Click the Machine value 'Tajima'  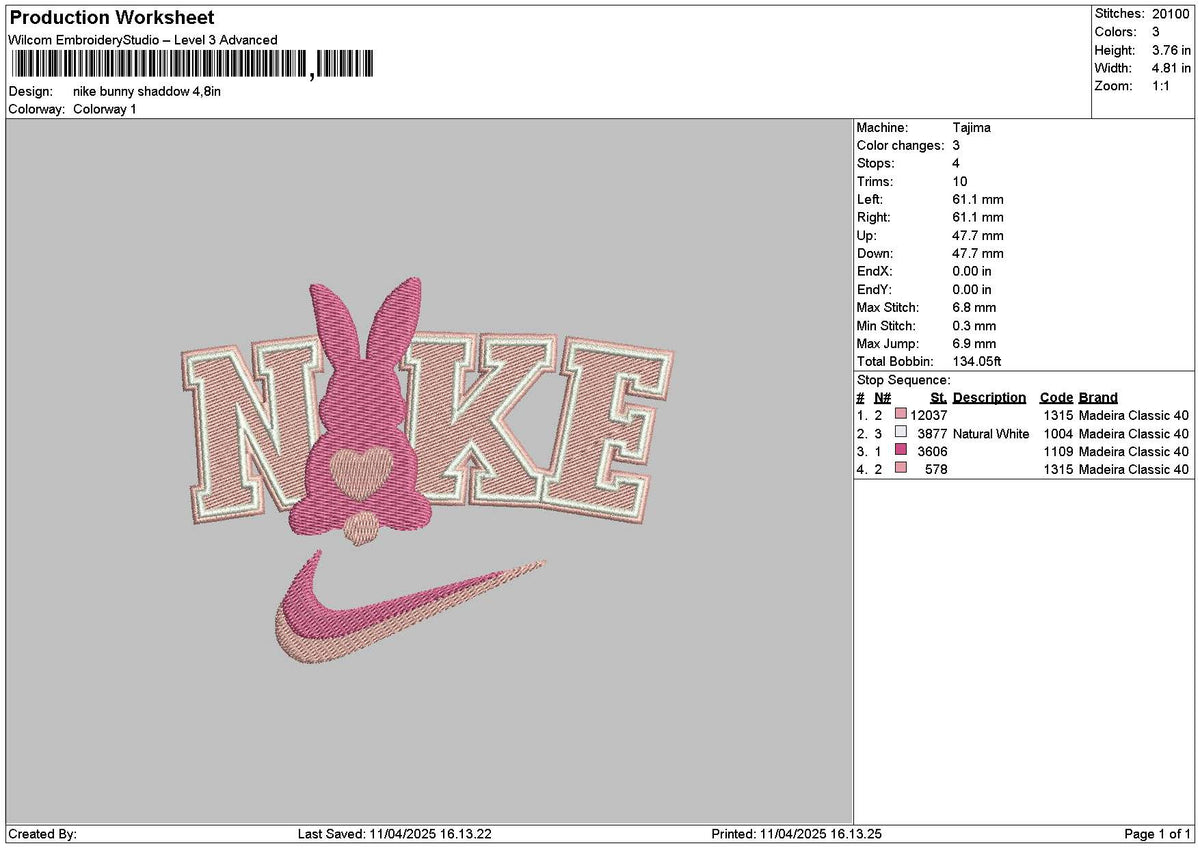(972, 128)
